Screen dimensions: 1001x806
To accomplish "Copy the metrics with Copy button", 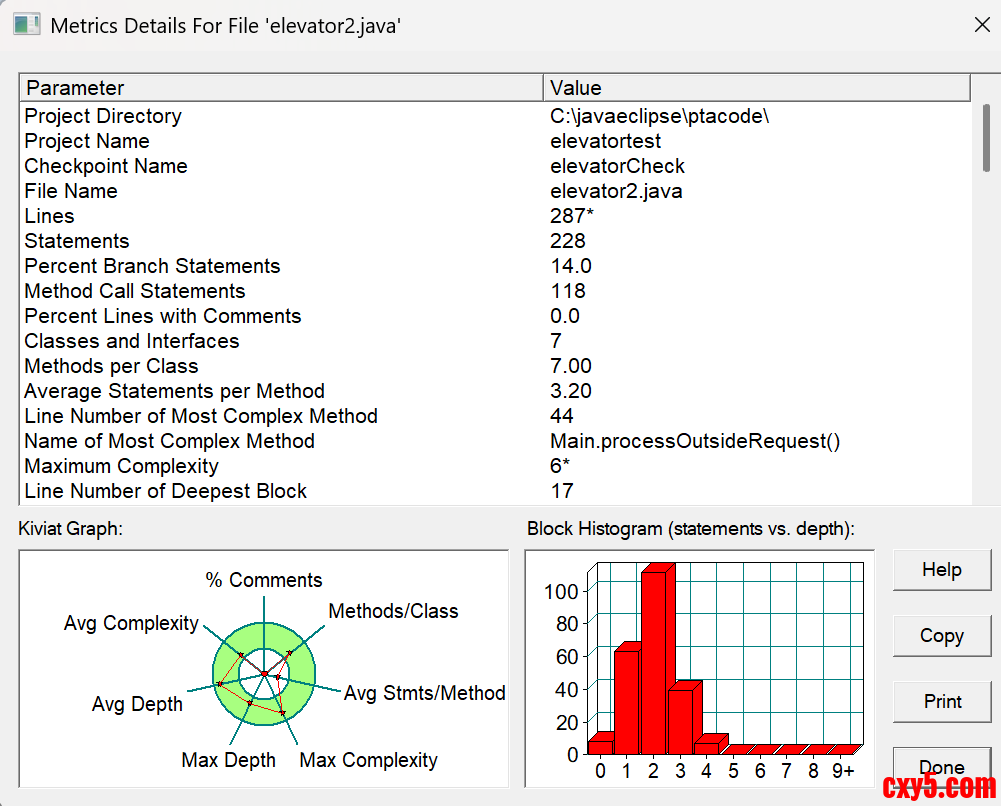I will [x=941, y=636].
